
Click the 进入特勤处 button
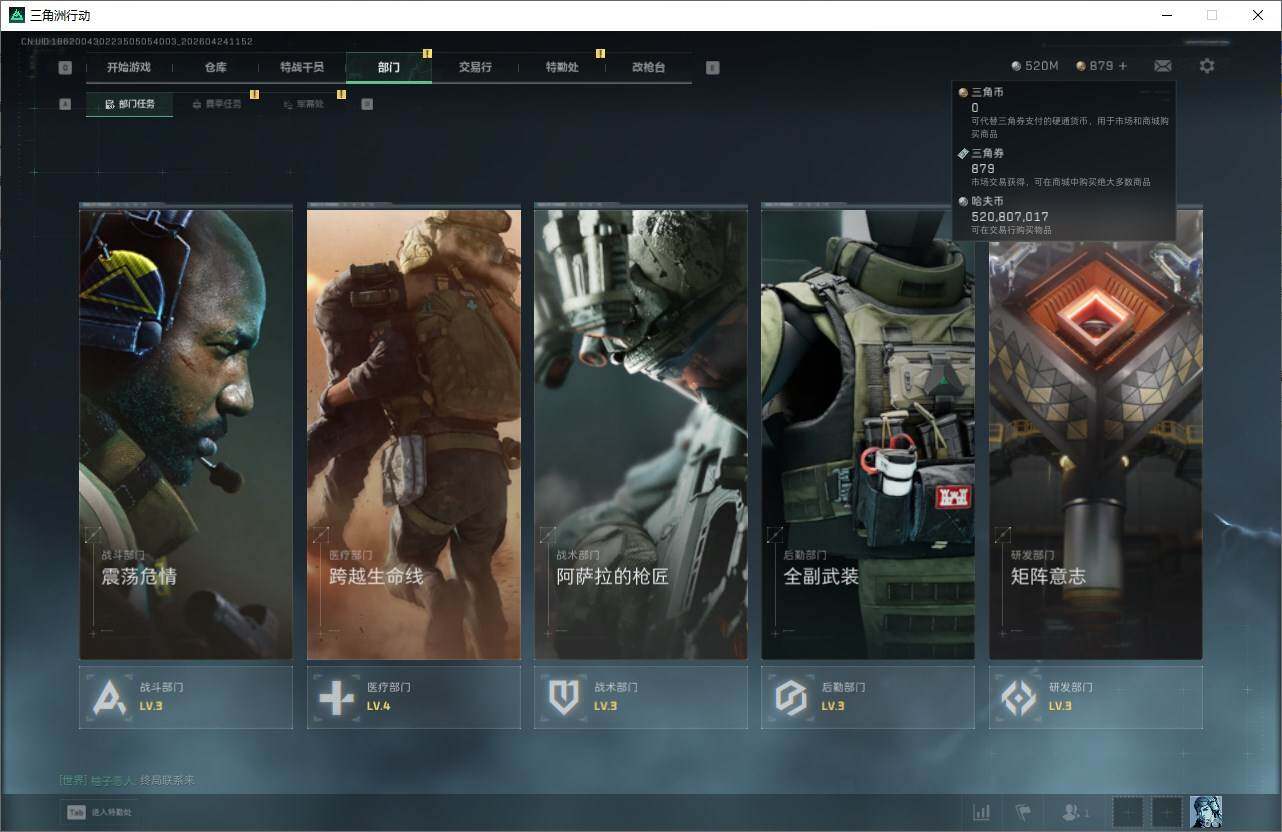[99, 812]
